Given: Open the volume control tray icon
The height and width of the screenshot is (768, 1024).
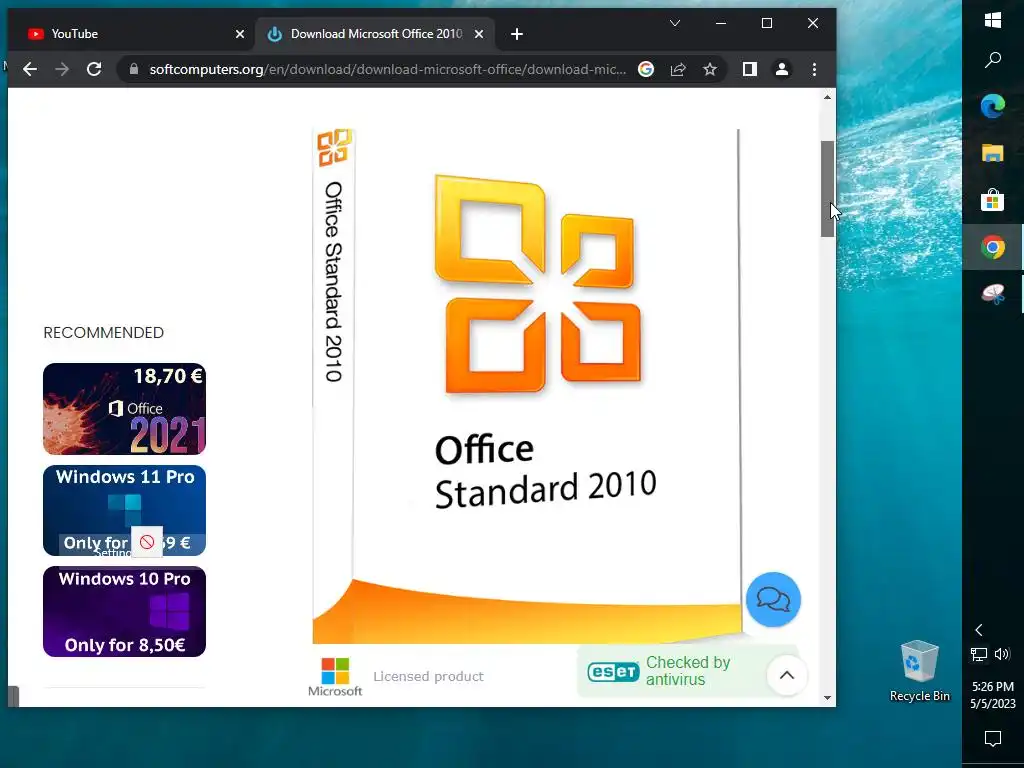Looking at the screenshot, I should pyautogui.click(x=1002, y=654).
